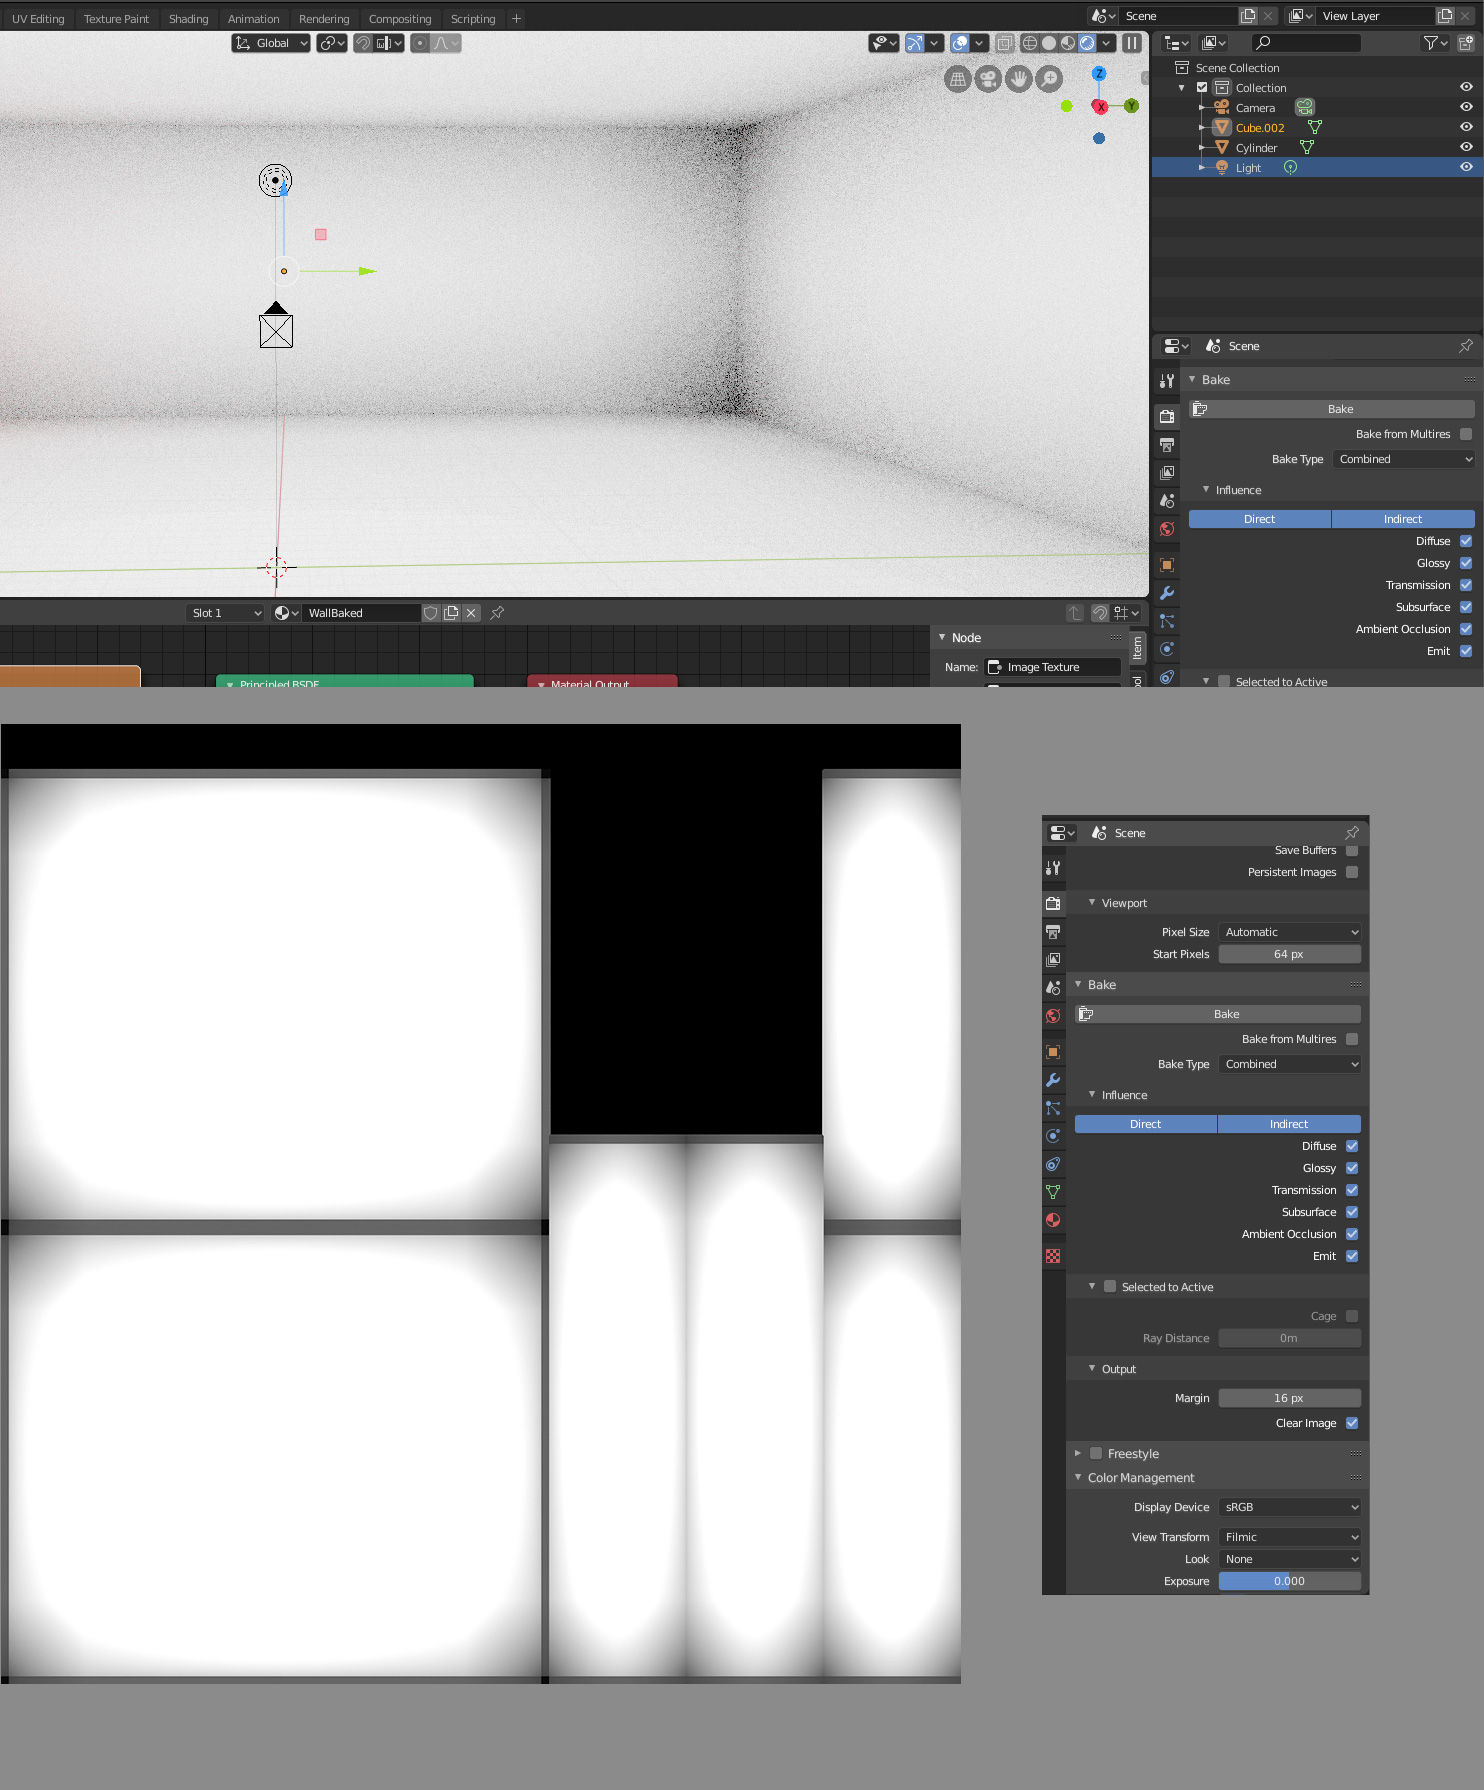Toggle proportional editing icon
1484x1790 pixels.
click(420, 43)
